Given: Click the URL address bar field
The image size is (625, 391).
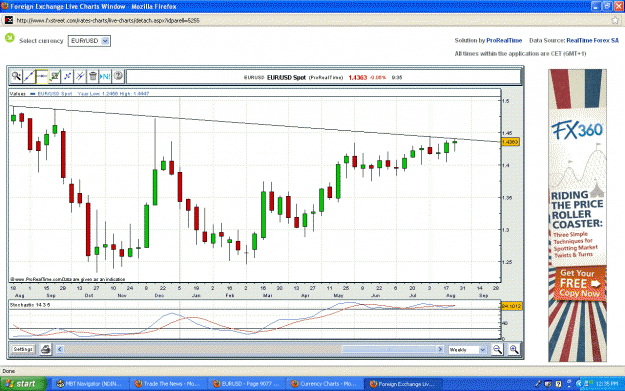Looking at the screenshot, I should pyautogui.click(x=311, y=20).
